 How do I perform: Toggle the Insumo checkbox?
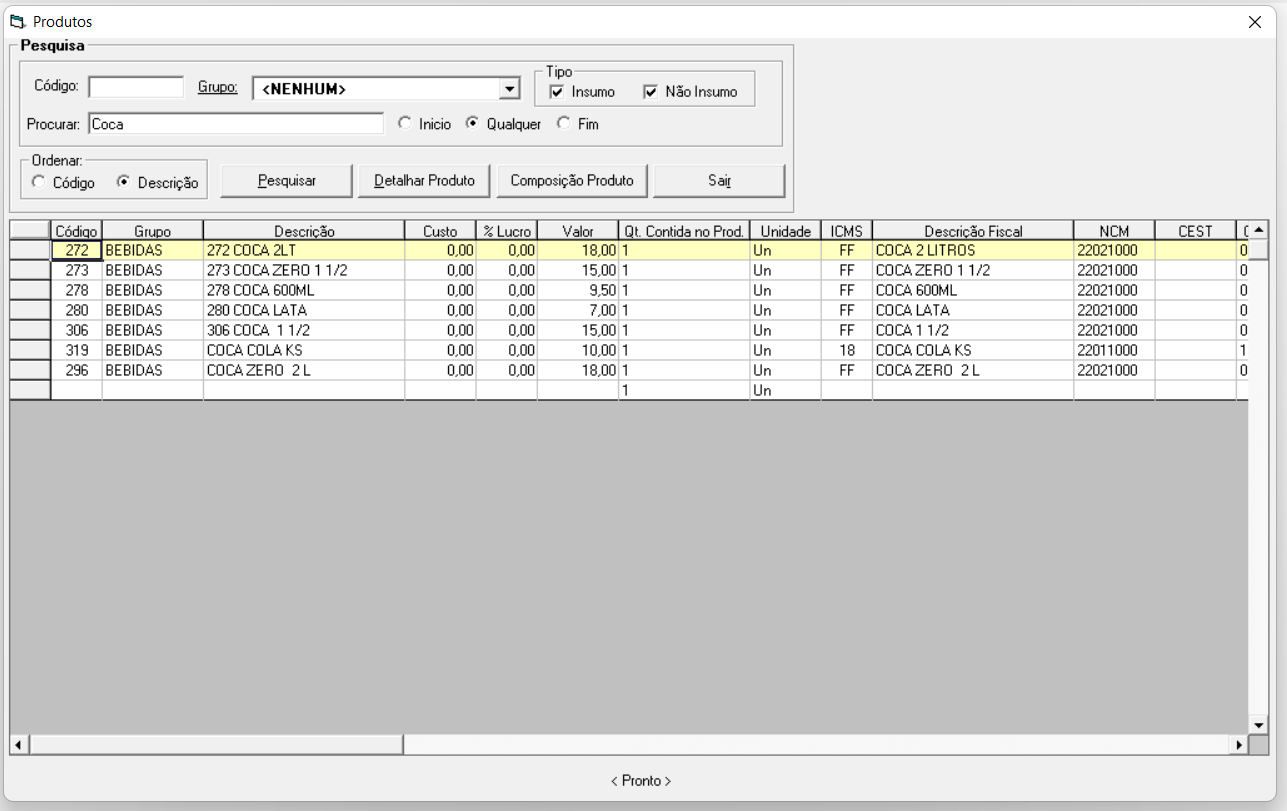point(557,92)
